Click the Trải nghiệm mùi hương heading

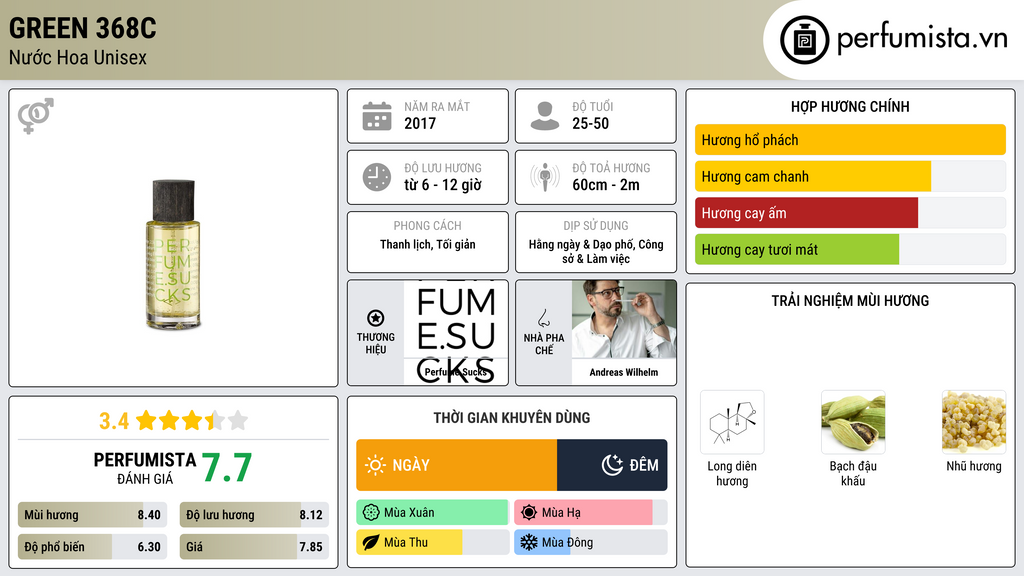[x=850, y=301]
